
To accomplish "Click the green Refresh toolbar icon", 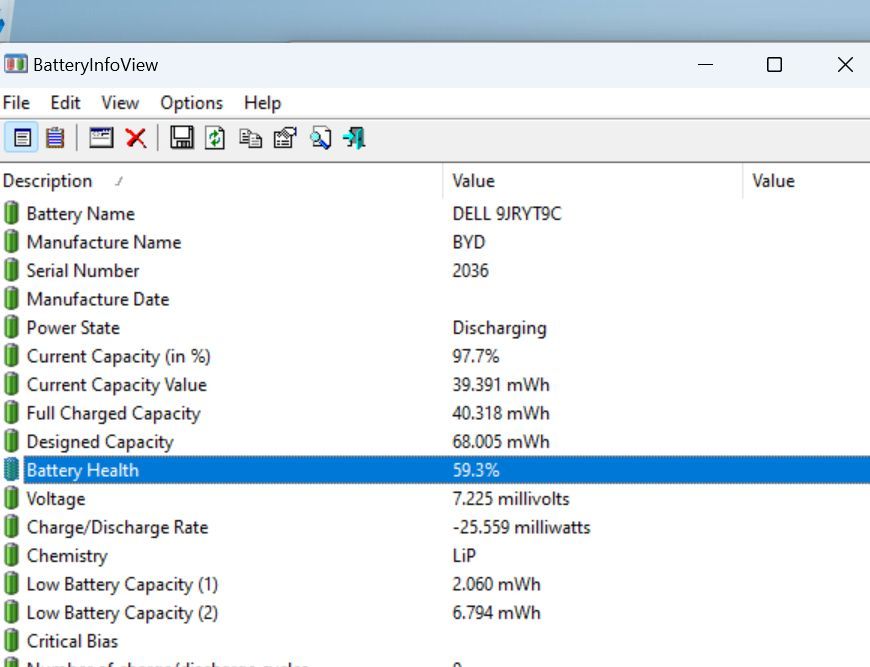I will point(215,138).
